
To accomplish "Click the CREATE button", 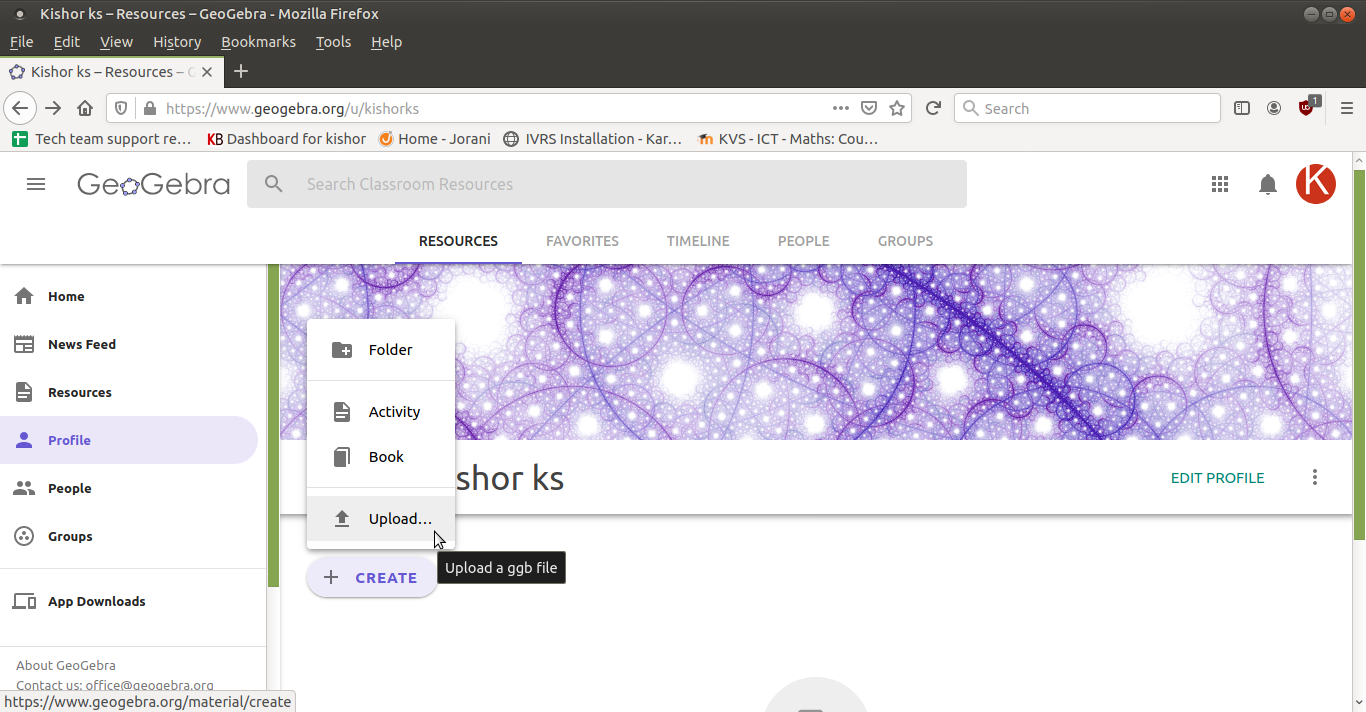I will click(x=372, y=578).
